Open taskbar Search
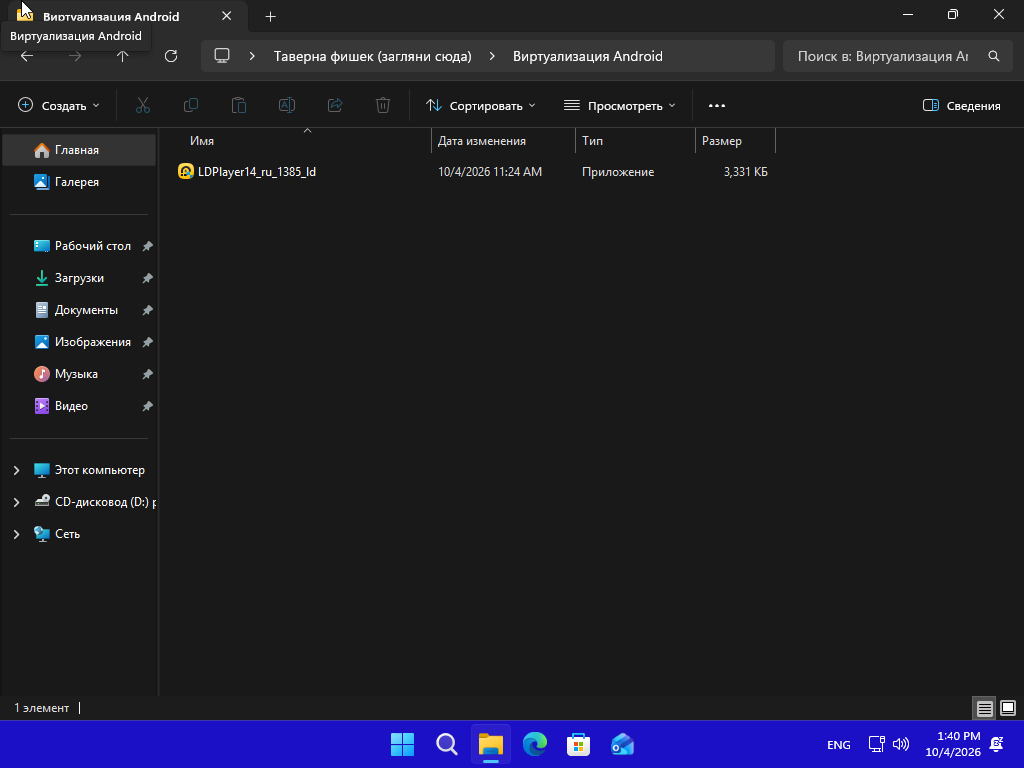Screen dimensions: 1024x768 447,744
